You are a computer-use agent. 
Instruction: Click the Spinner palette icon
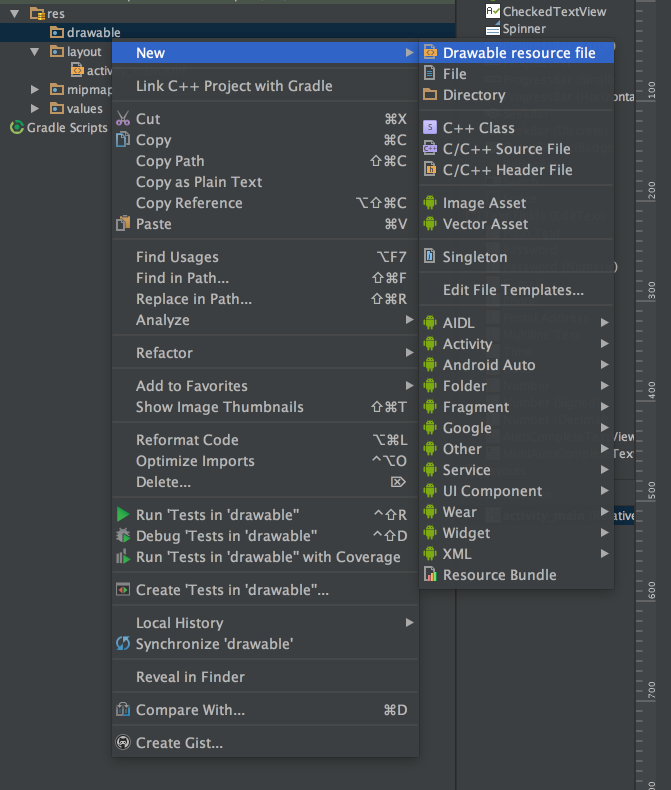pos(493,29)
